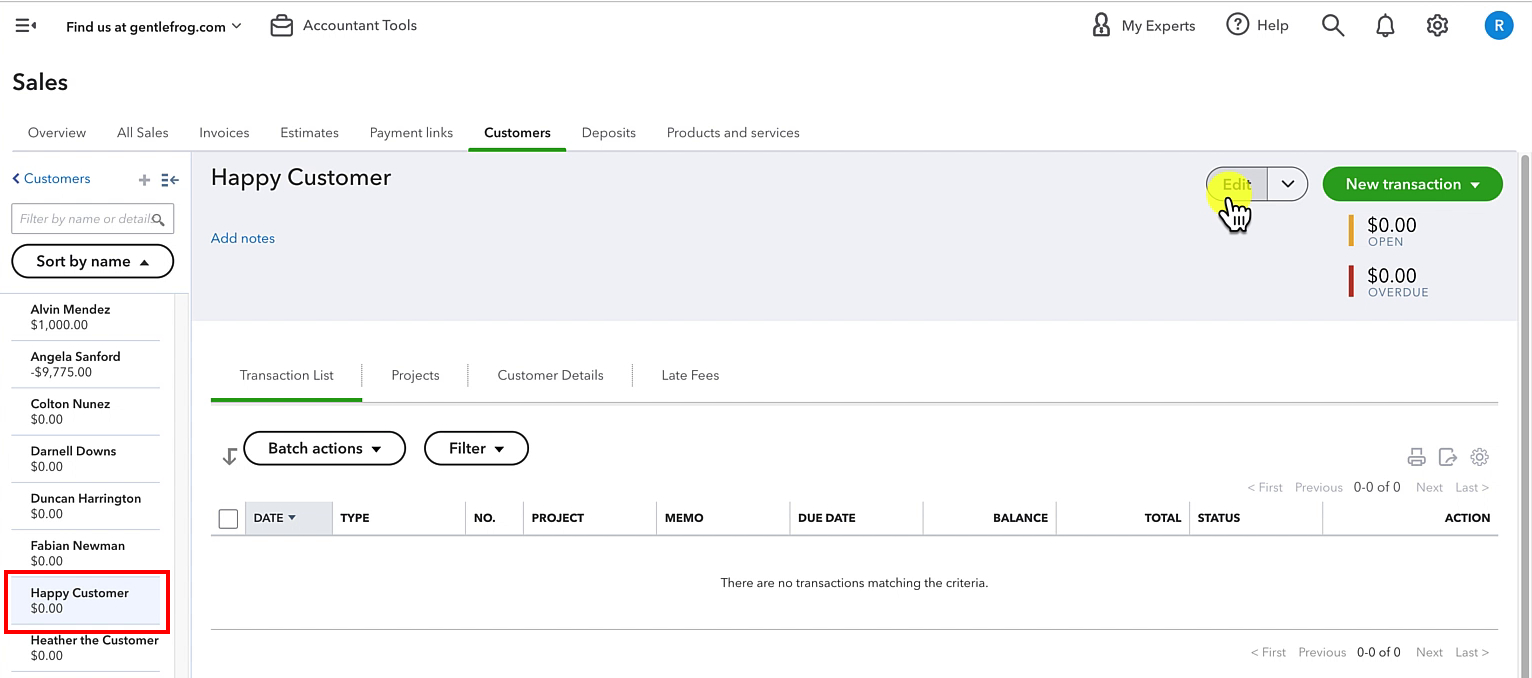The width and height of the screenshot is (1532, 678).
Task: Select Alvin Mendez in customer list
Action: click(x=85, y=317)
